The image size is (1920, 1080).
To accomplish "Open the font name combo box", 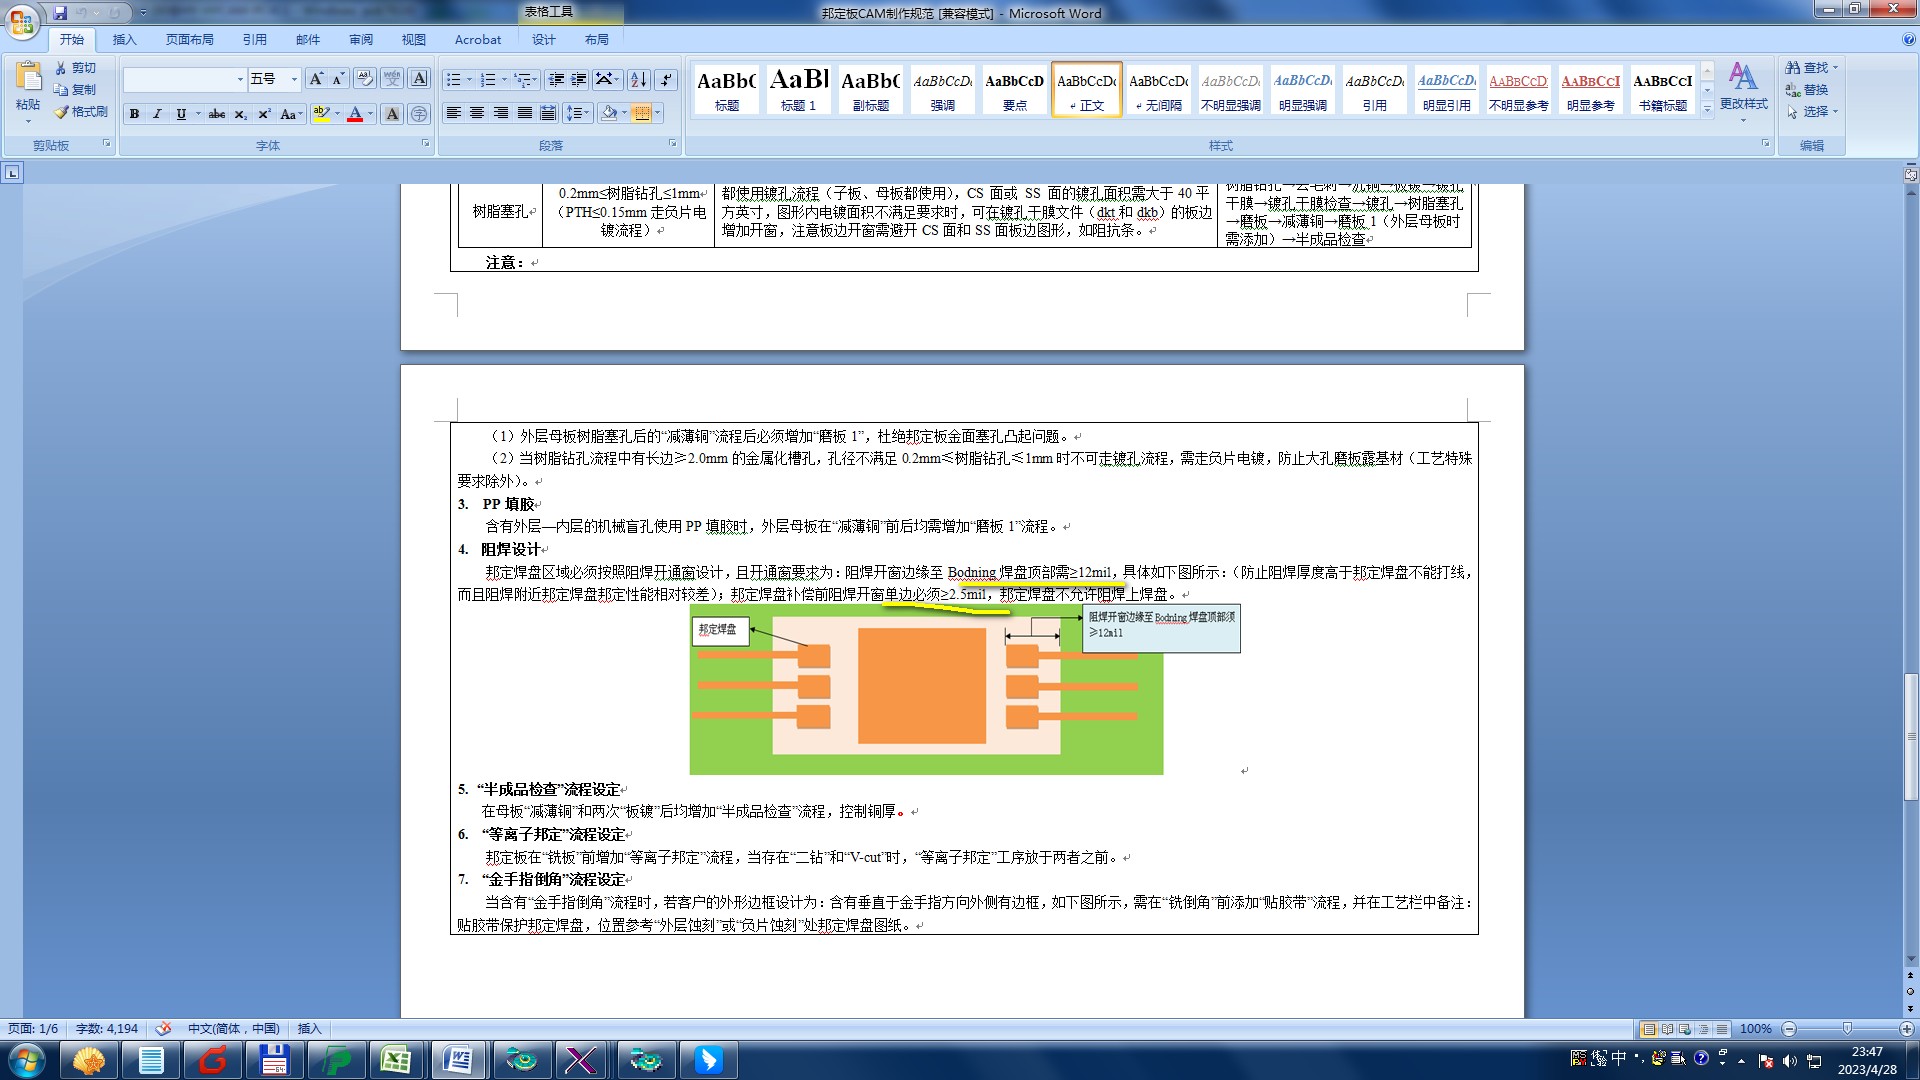I will [x=185, y=79].
